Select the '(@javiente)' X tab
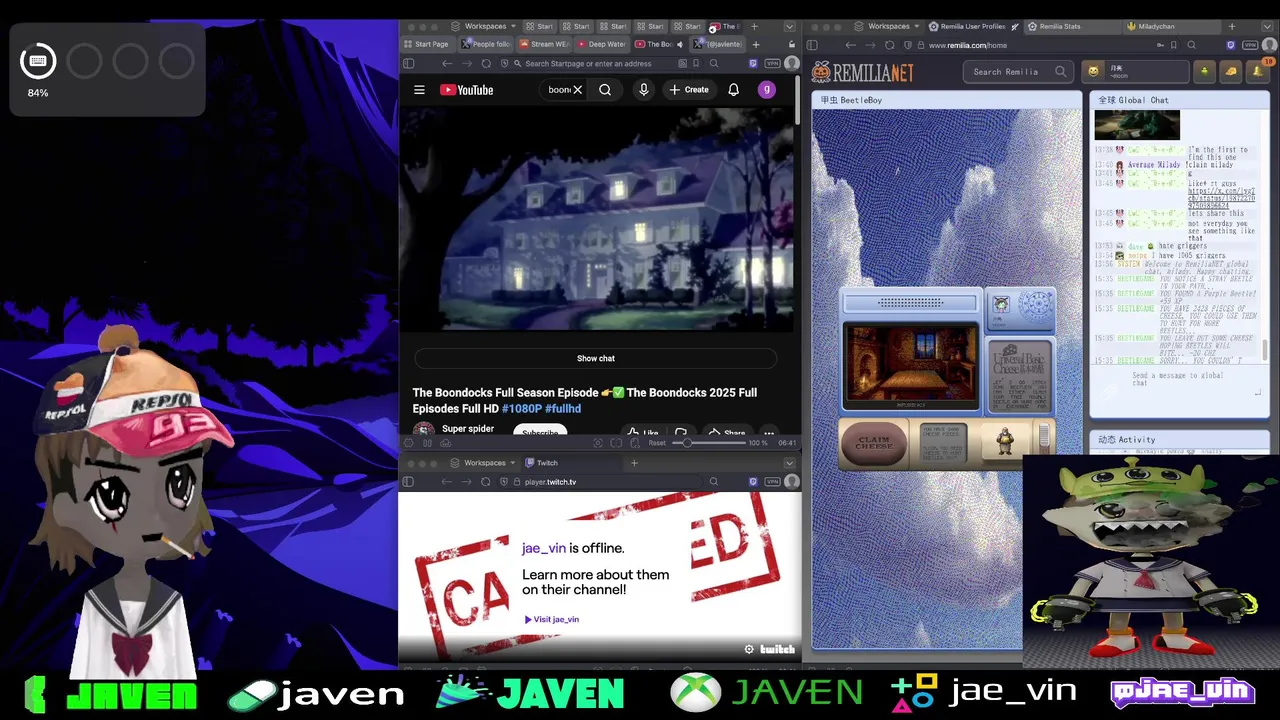Viewport: 1280px width, 720px height. click(x=717, y=44)
